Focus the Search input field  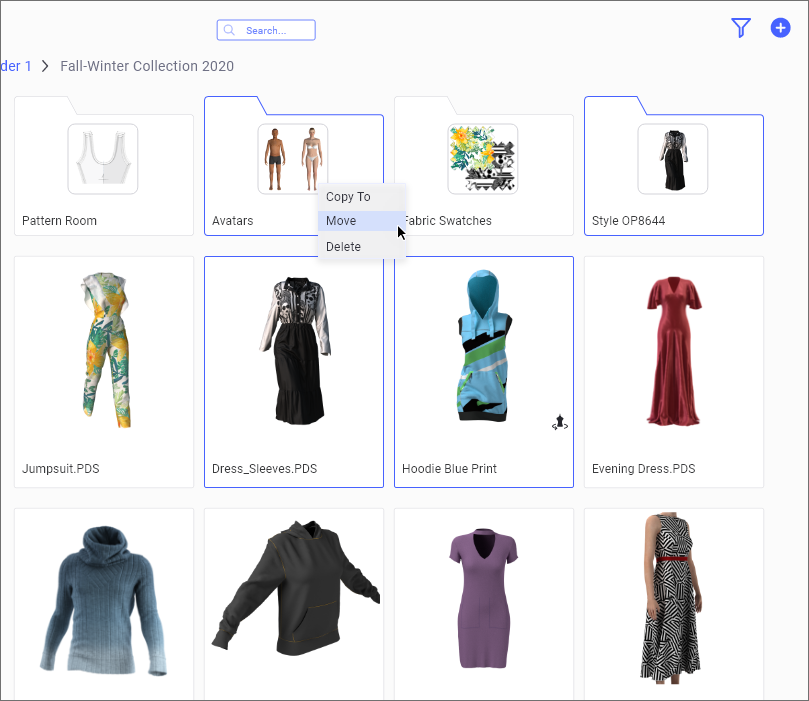[266, 30]
